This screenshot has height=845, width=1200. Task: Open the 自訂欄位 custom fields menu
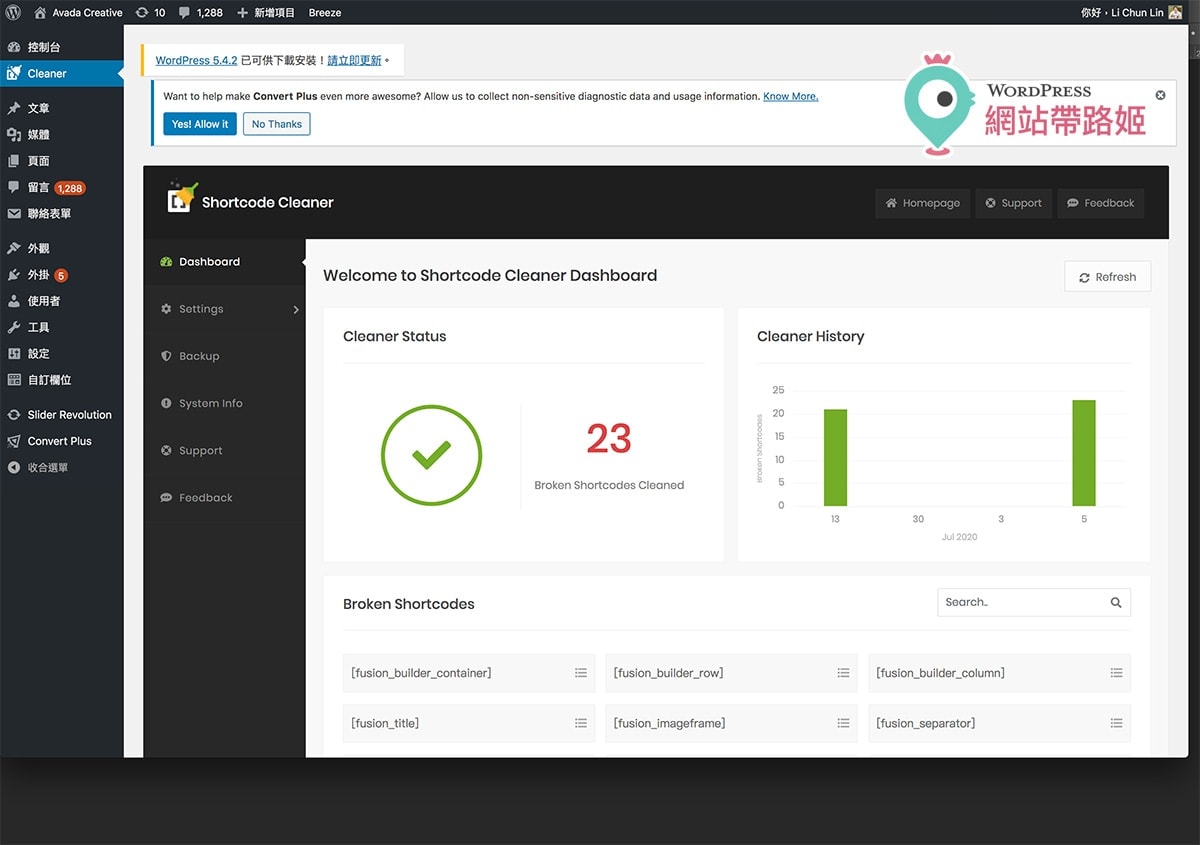point(62,380)
